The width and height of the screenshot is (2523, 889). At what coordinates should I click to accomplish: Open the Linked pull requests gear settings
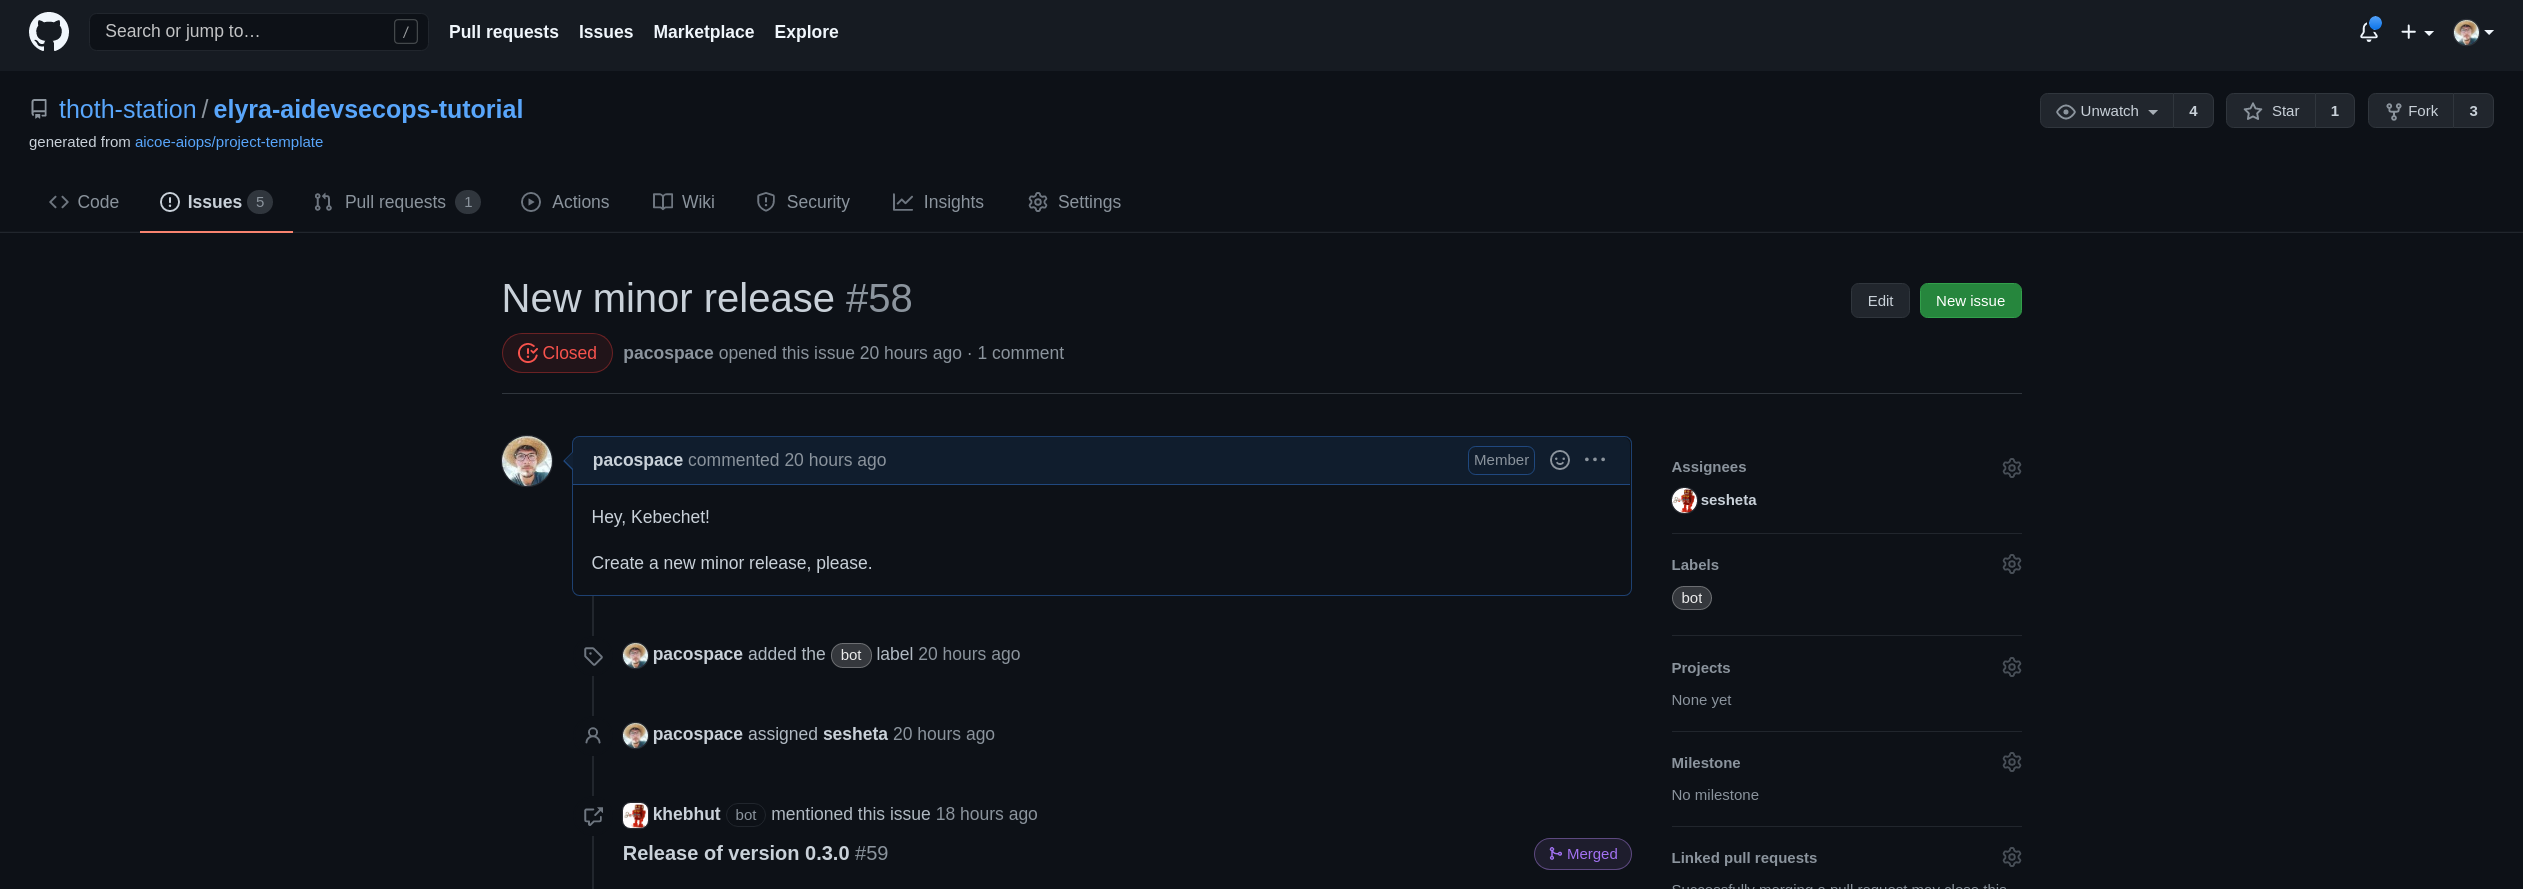tap(2012, 857)
